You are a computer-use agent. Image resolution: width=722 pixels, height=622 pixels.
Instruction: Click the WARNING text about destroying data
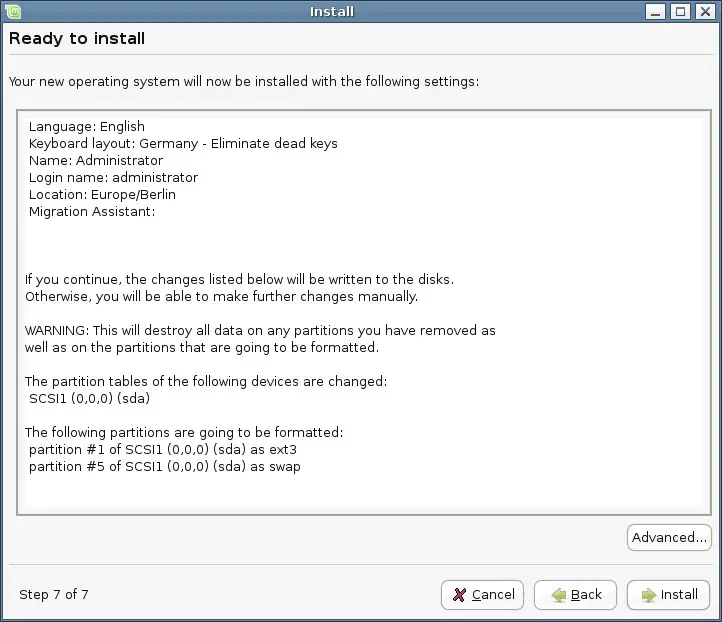[260, 339]
